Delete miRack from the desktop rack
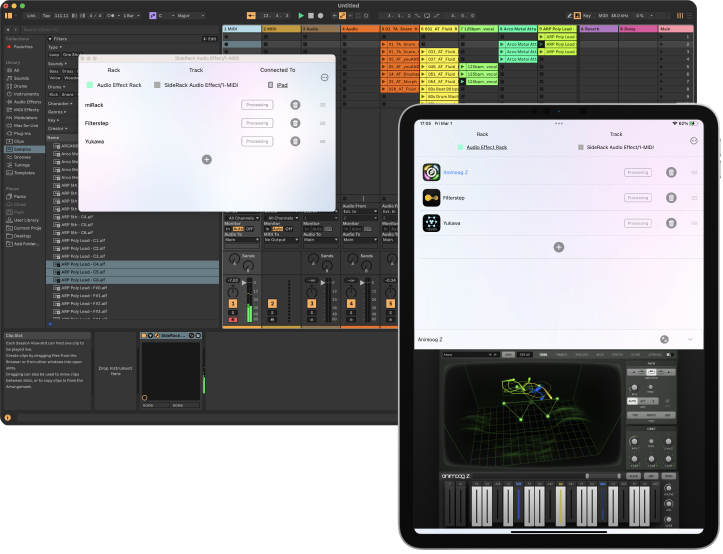Viewport: 723px width, 554px height. click(x=295, y=105)
